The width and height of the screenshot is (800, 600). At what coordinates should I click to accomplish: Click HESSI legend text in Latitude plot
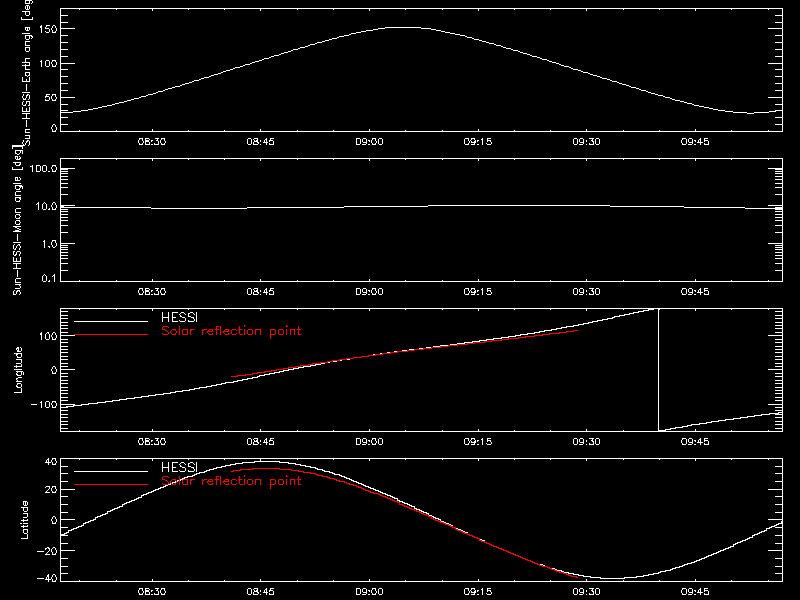[179, 467]
